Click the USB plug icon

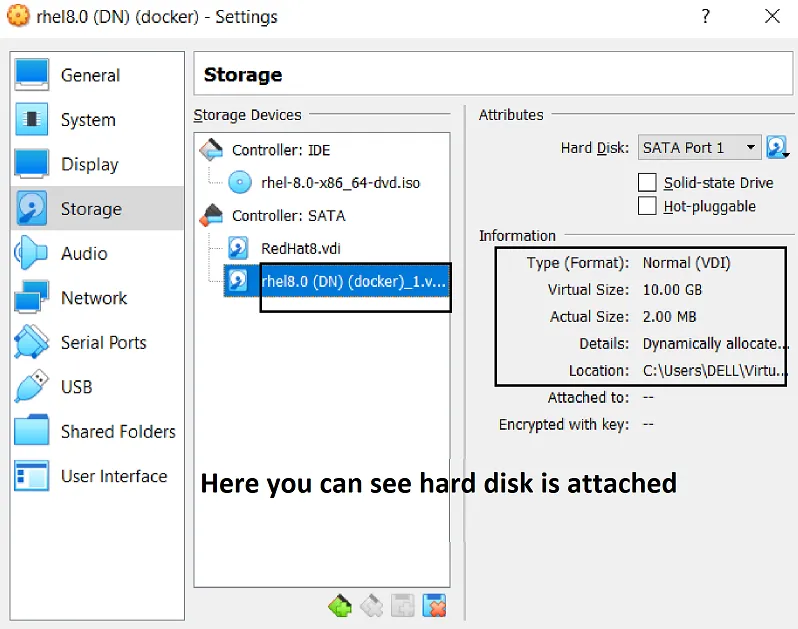[x=32, y=386]
